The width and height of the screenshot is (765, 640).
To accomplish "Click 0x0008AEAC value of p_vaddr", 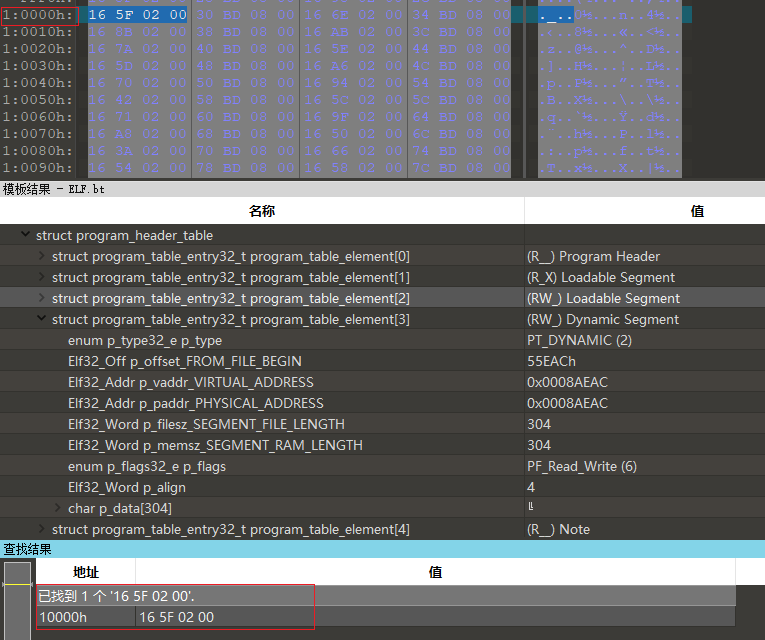I will pos(567,382).
